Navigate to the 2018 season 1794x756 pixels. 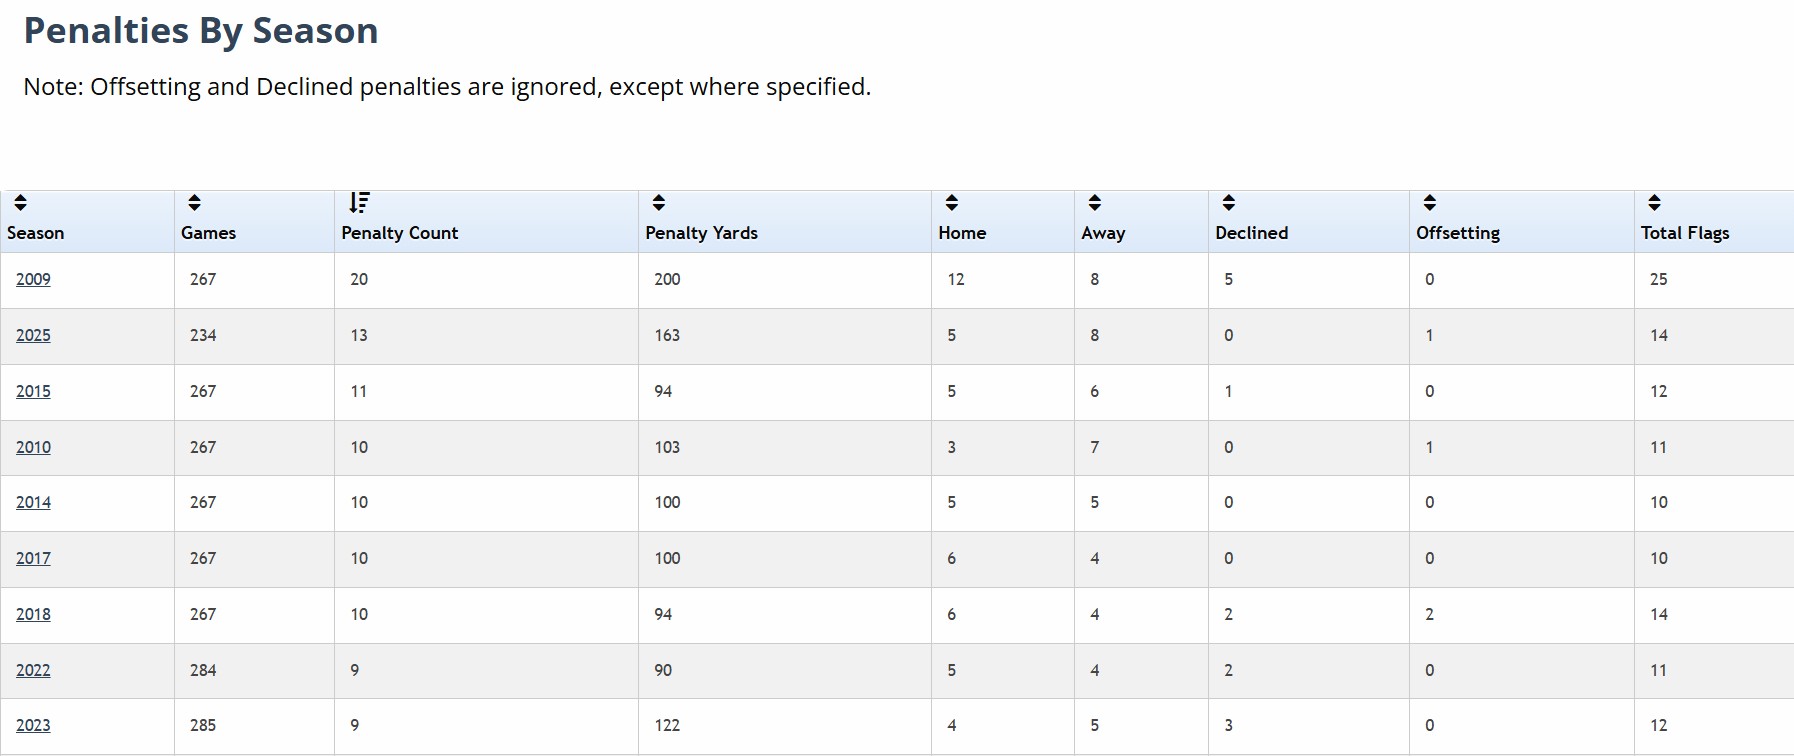click(33, 615)
